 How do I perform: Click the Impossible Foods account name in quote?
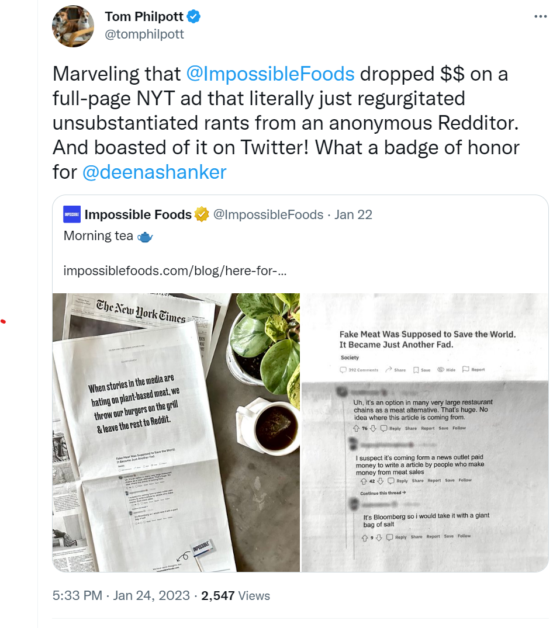138,215
